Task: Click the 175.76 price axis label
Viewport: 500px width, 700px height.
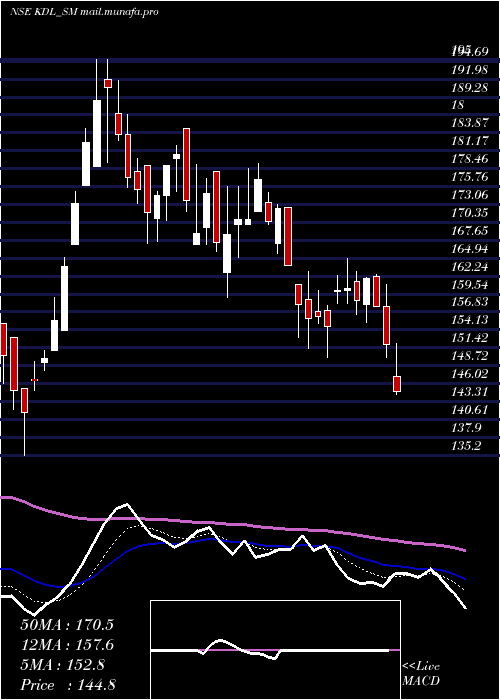Action: coord(470,177)
